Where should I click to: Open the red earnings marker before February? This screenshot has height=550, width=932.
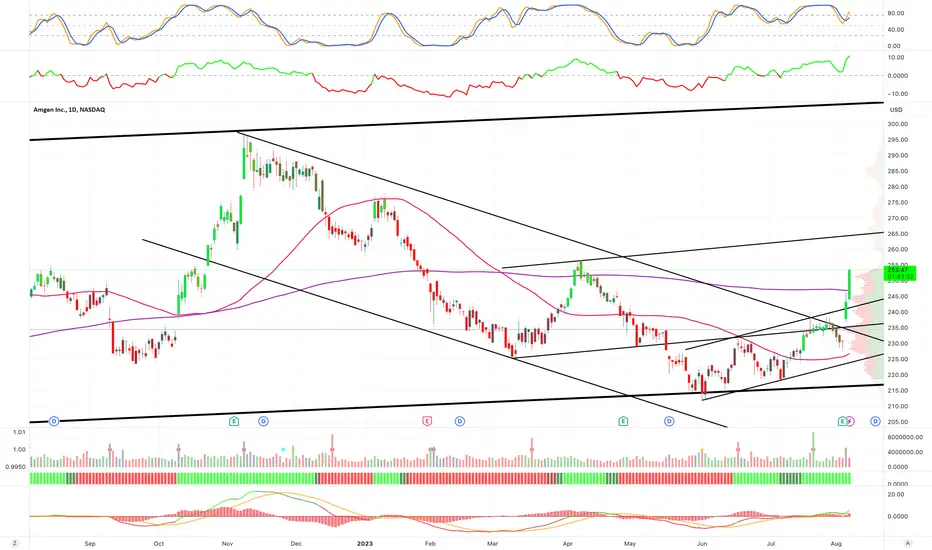click(427, 421)
